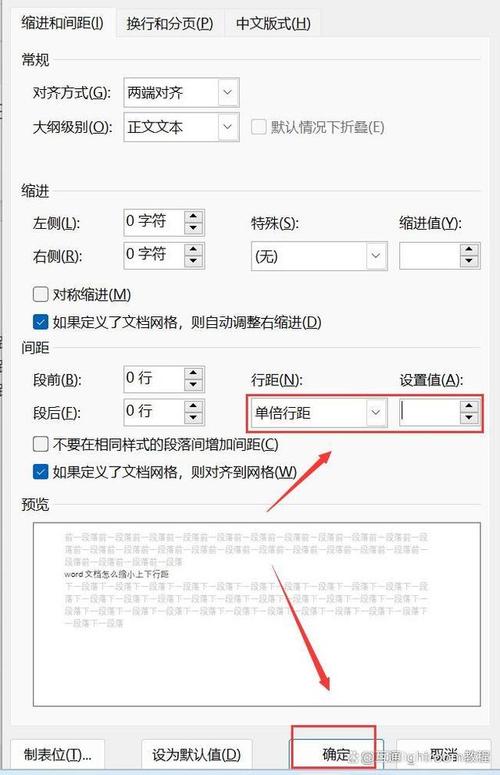Toggle 对齐到网格 snap to grid checkbox
The width and height of the screenshot is (500, 775).
pos(40,472)
